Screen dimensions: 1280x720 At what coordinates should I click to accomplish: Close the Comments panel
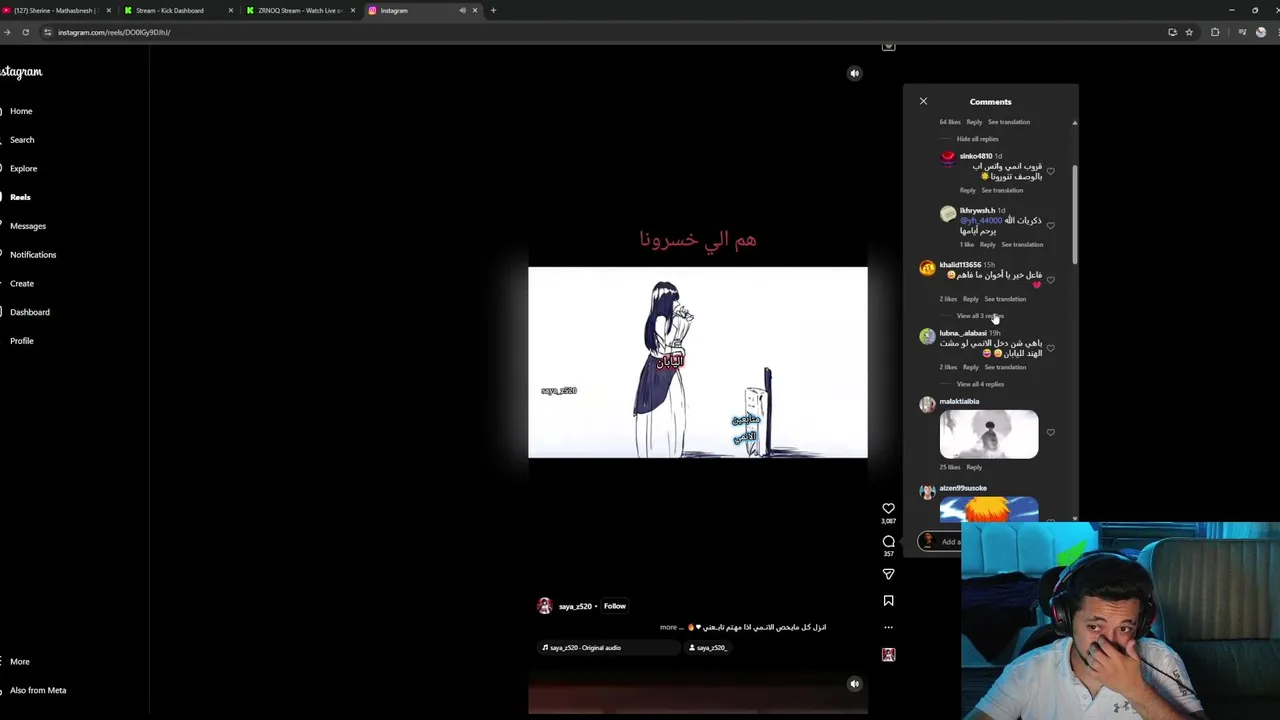click(923, 101)
